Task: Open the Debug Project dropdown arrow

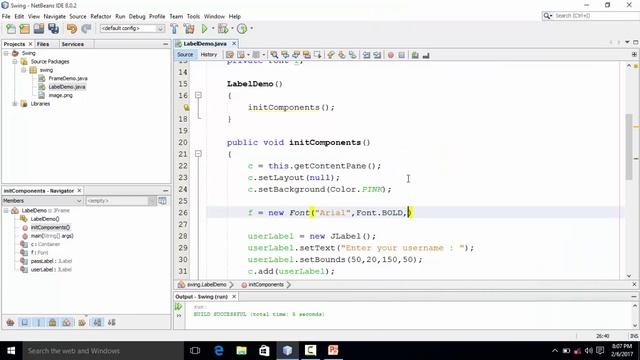Action: coord(232,29)
